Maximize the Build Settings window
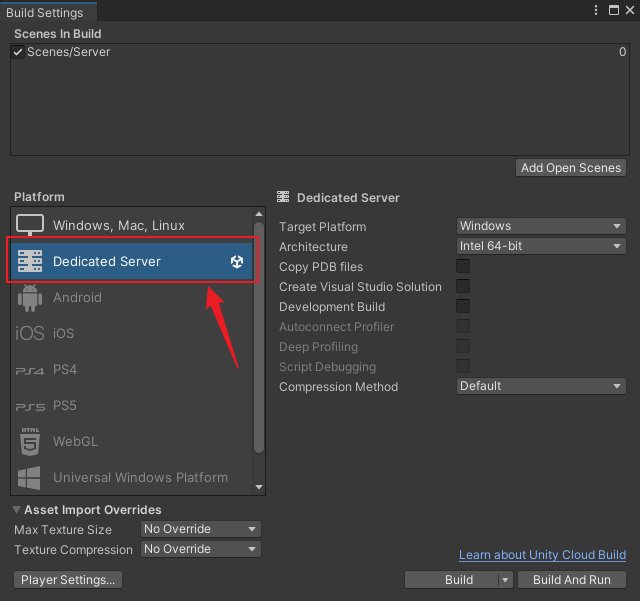The height and width of the screenshot is (601, 640). point(613,10)
